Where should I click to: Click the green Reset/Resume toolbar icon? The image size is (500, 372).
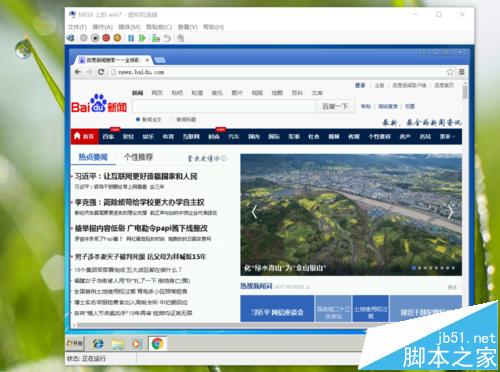point(142,38)
